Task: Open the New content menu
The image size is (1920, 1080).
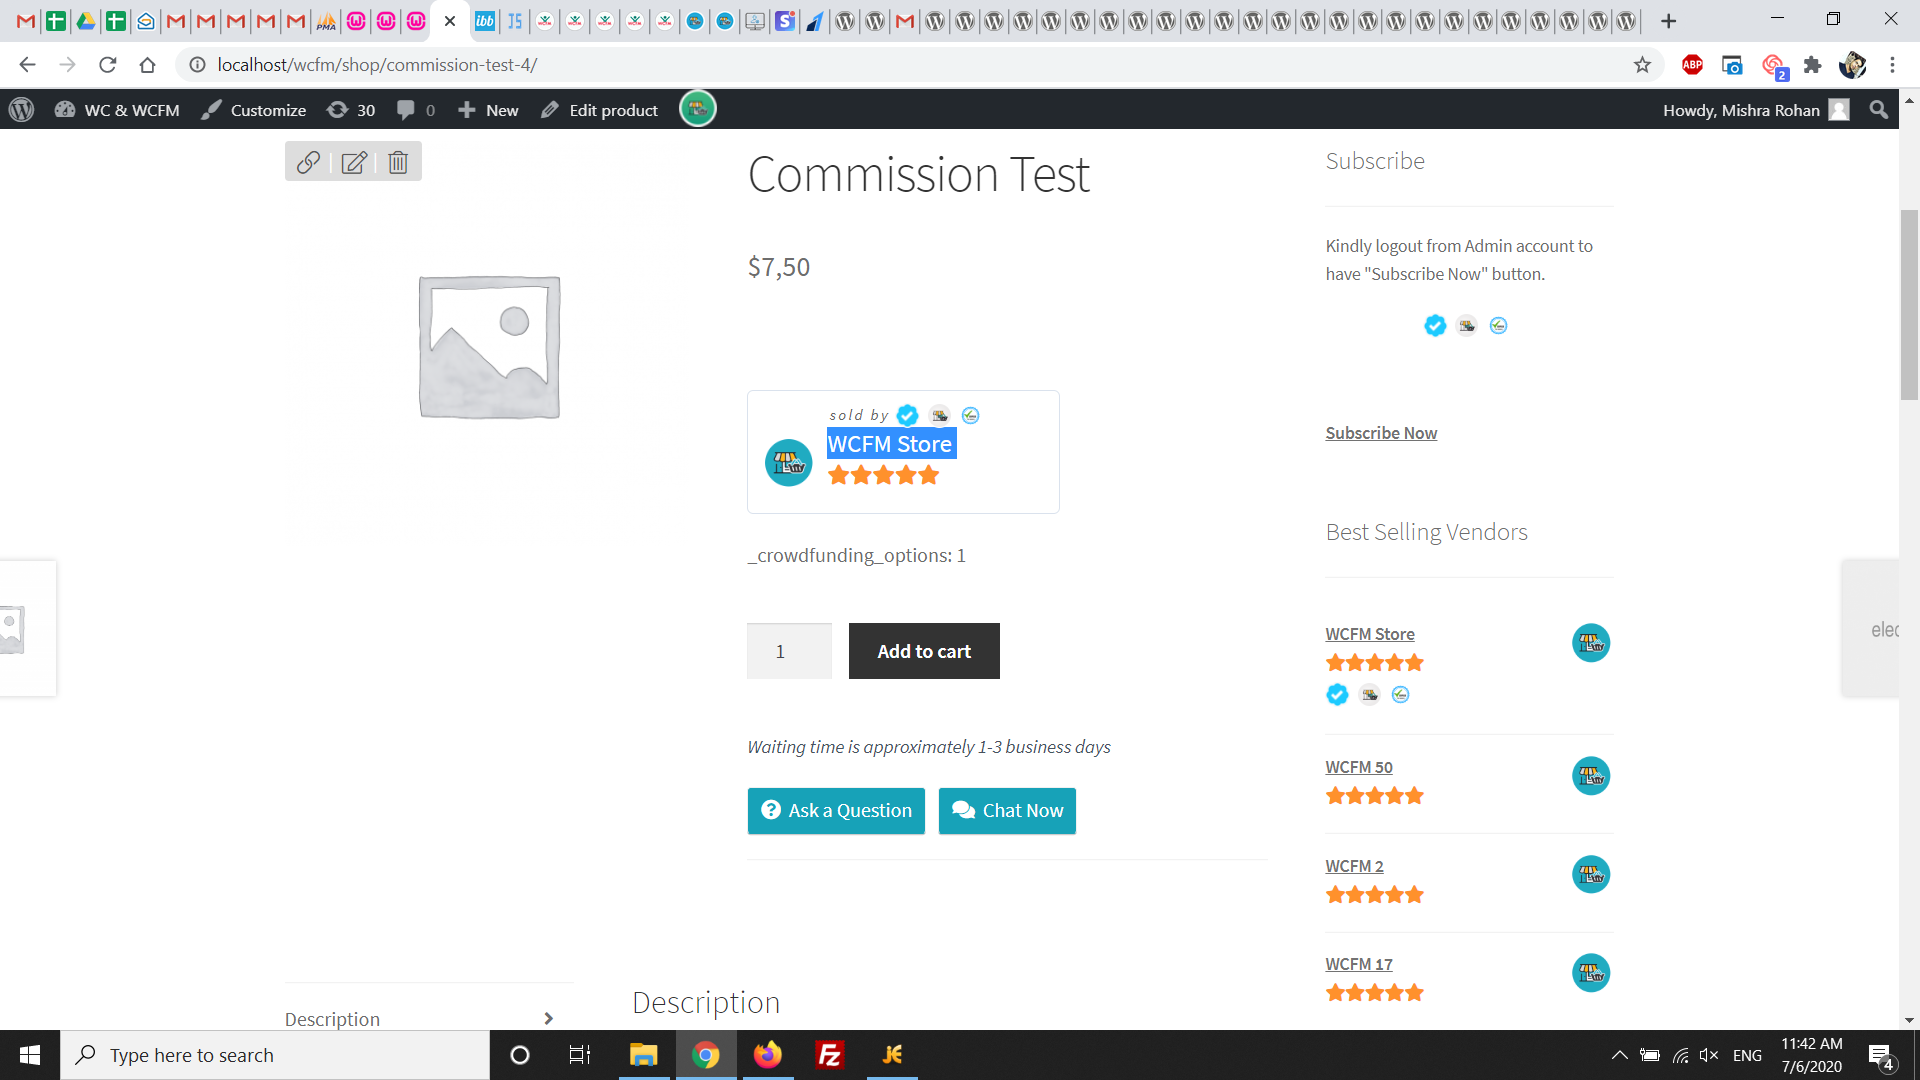Action: (x=488, y=110)
